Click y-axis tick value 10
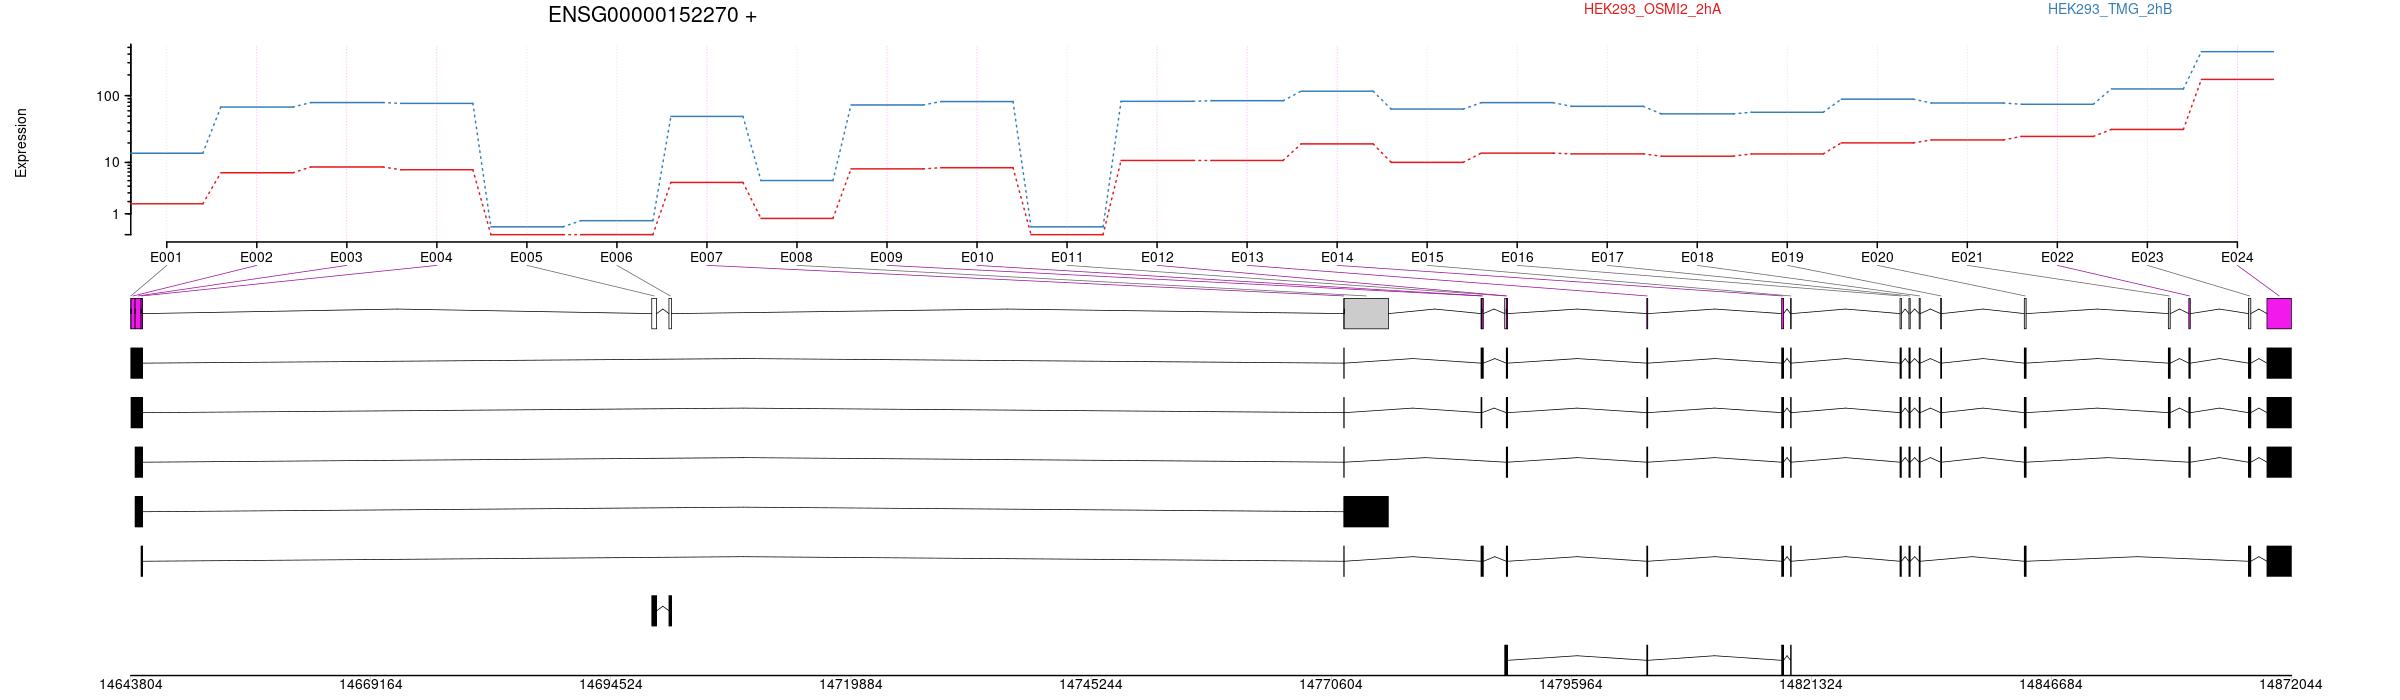The image size is (2400, 700). point(111,162)
